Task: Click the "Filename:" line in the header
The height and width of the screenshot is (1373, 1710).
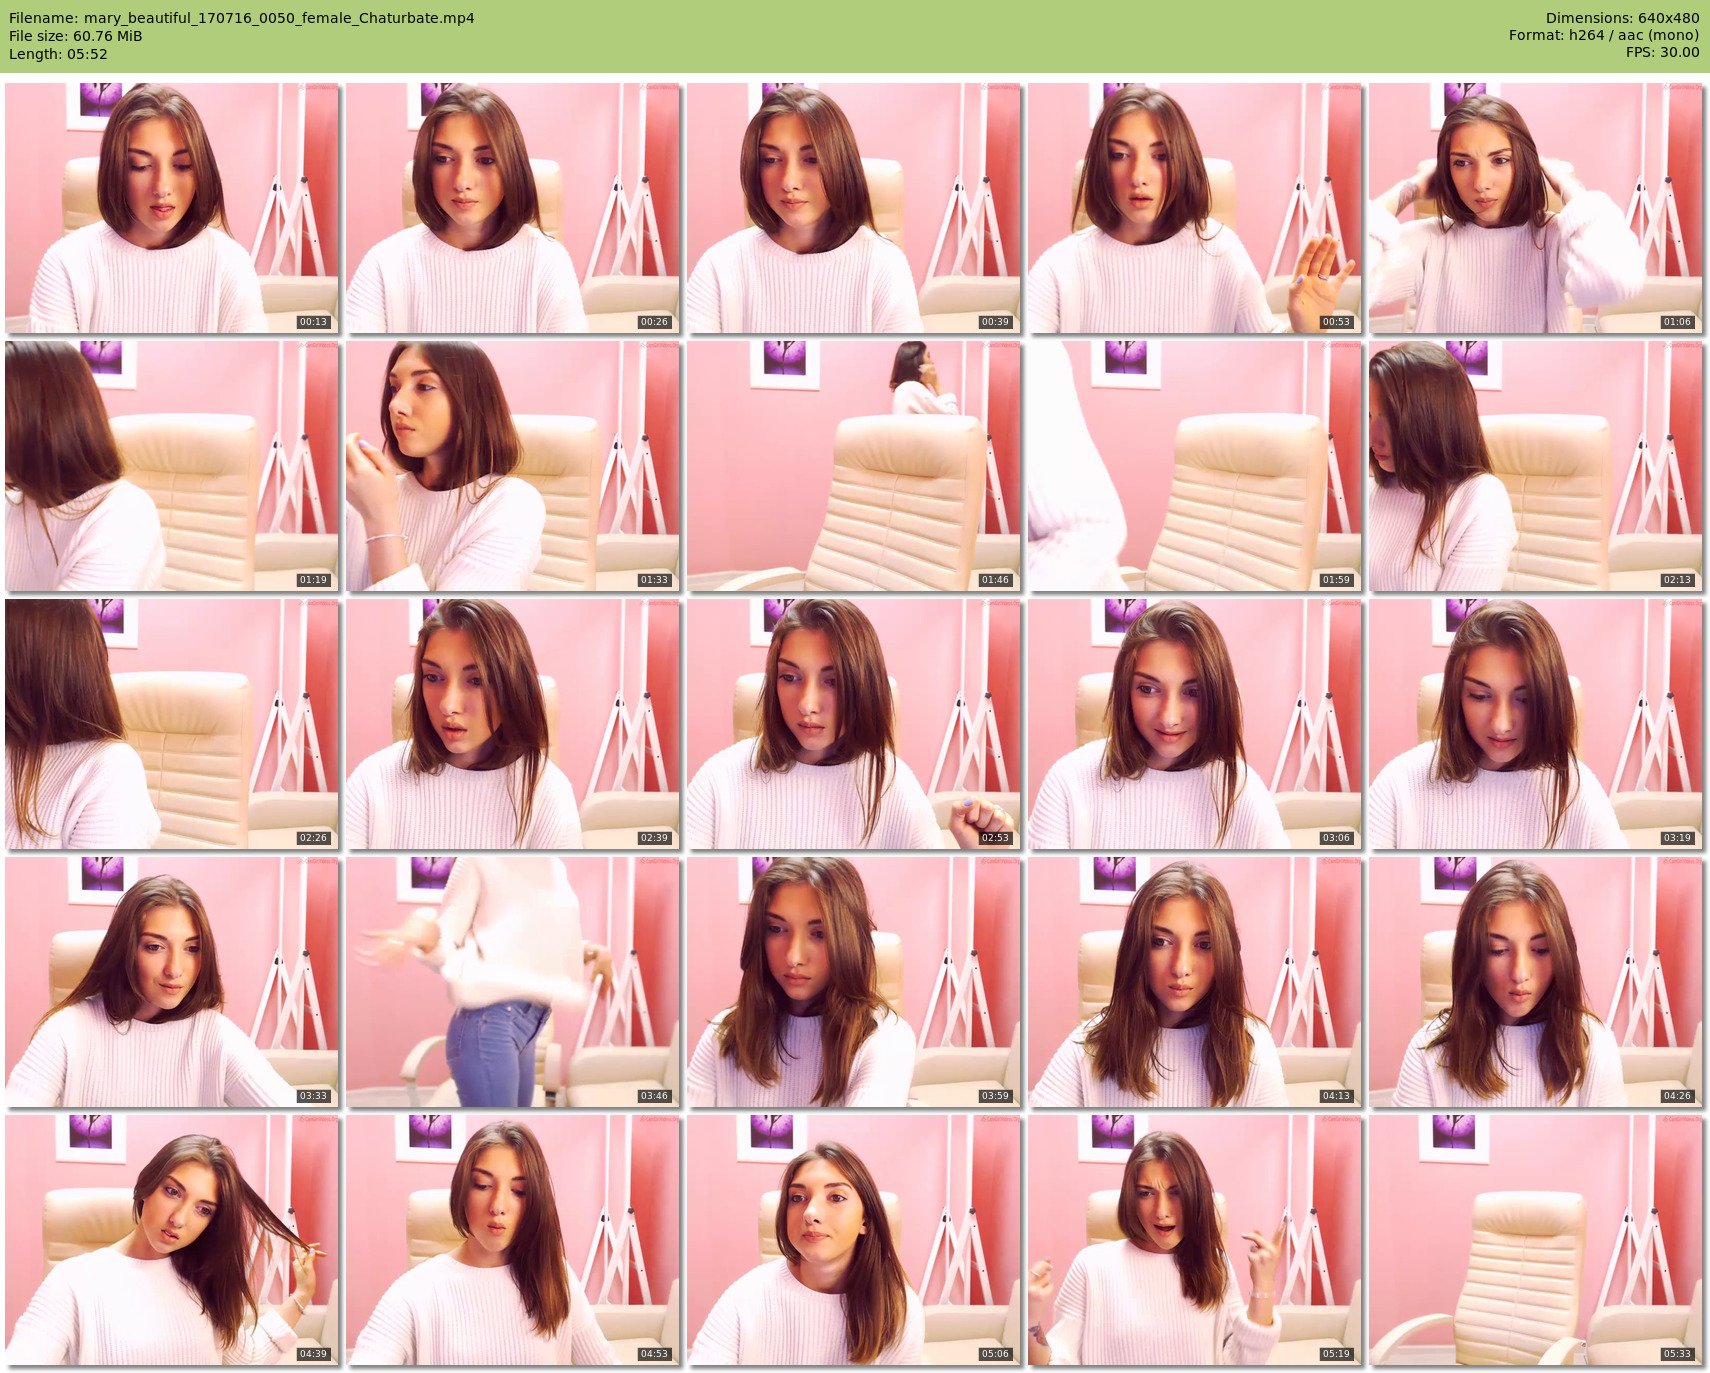Action: click(x=241, y=18)
